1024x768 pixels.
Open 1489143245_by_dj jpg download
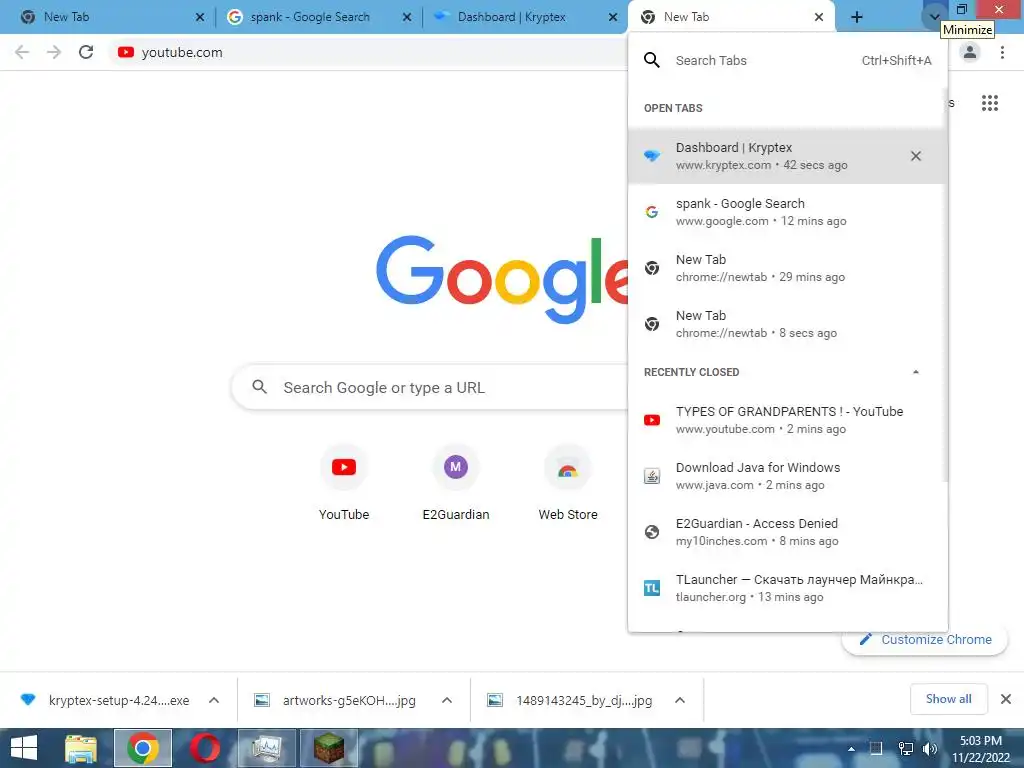click(x=569, y=700)
